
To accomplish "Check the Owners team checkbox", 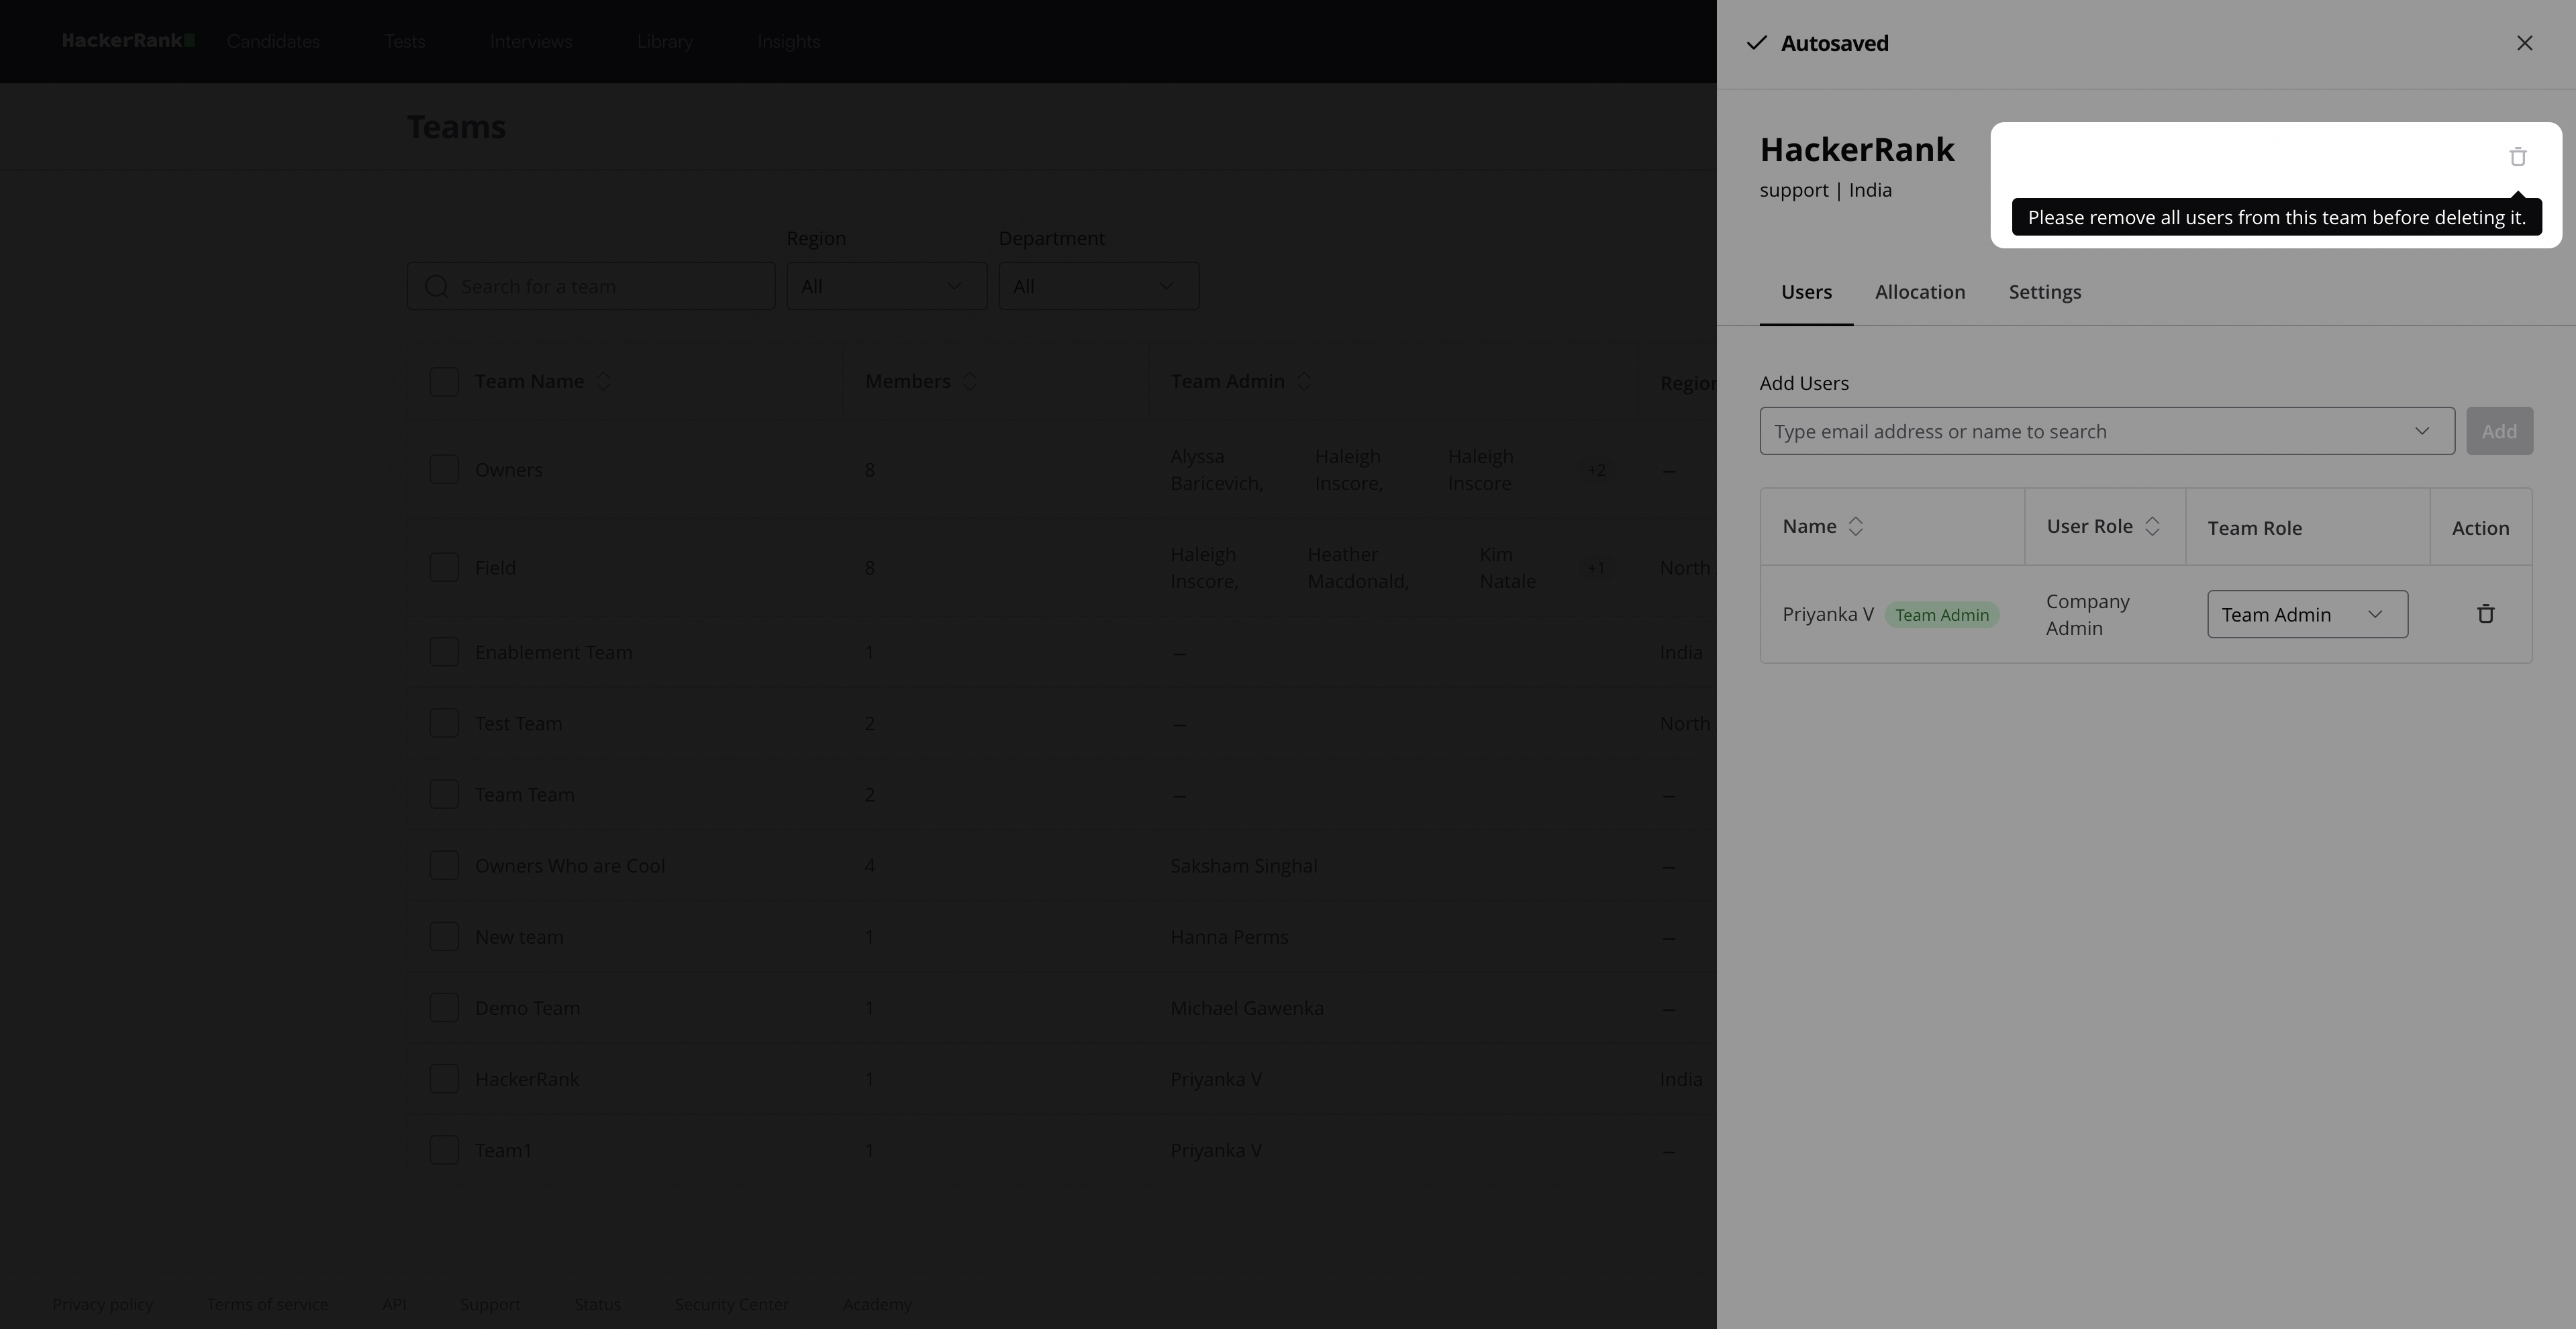I will point(444,470).
